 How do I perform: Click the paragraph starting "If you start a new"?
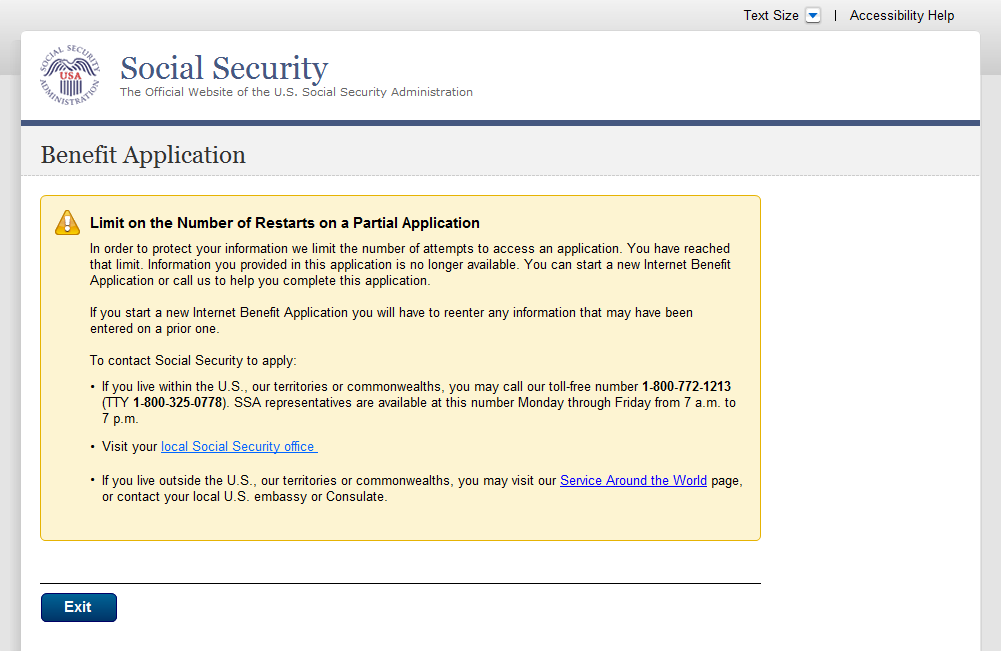point(390,321)
